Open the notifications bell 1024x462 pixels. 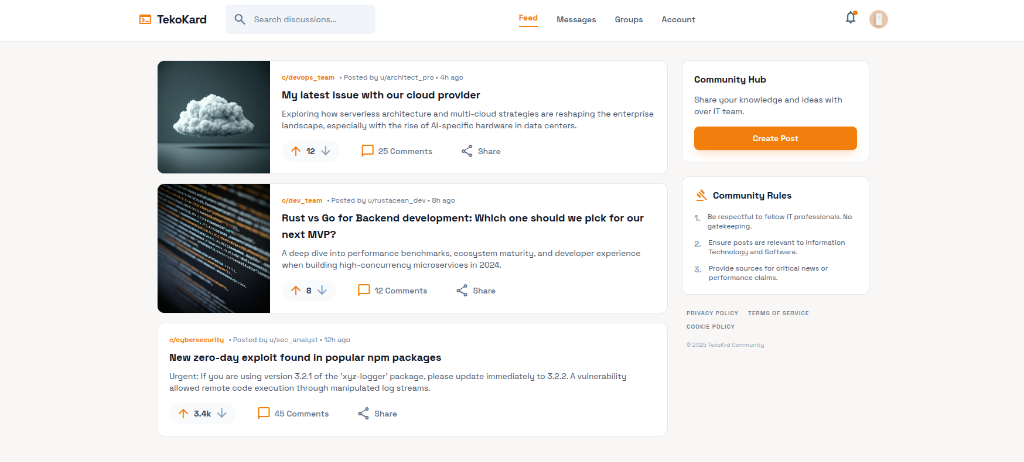pyautogui.click(x=851, y=18)
